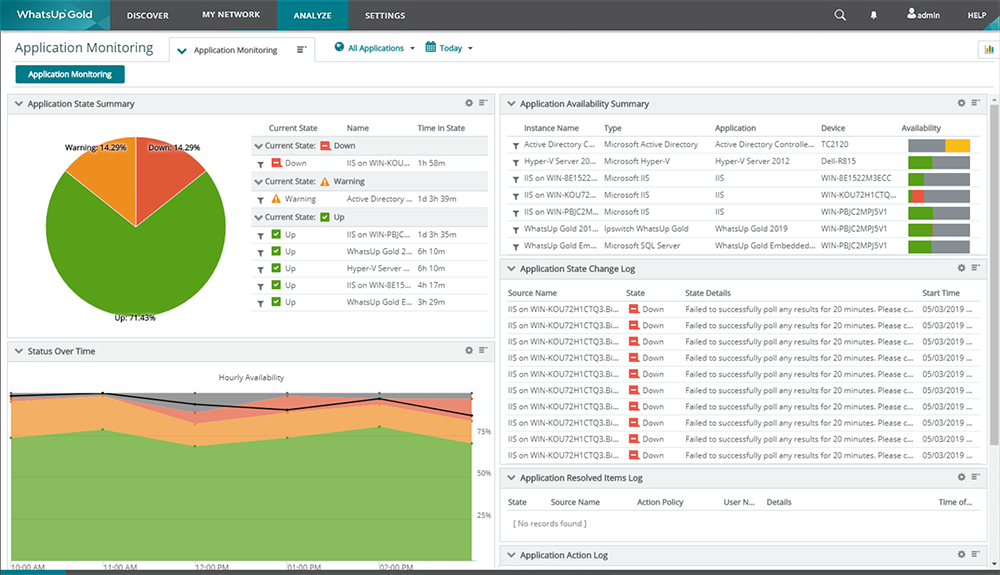
Task: Click filter icon for WhatsUp Gold 201... instance
Action: [515, 230]
